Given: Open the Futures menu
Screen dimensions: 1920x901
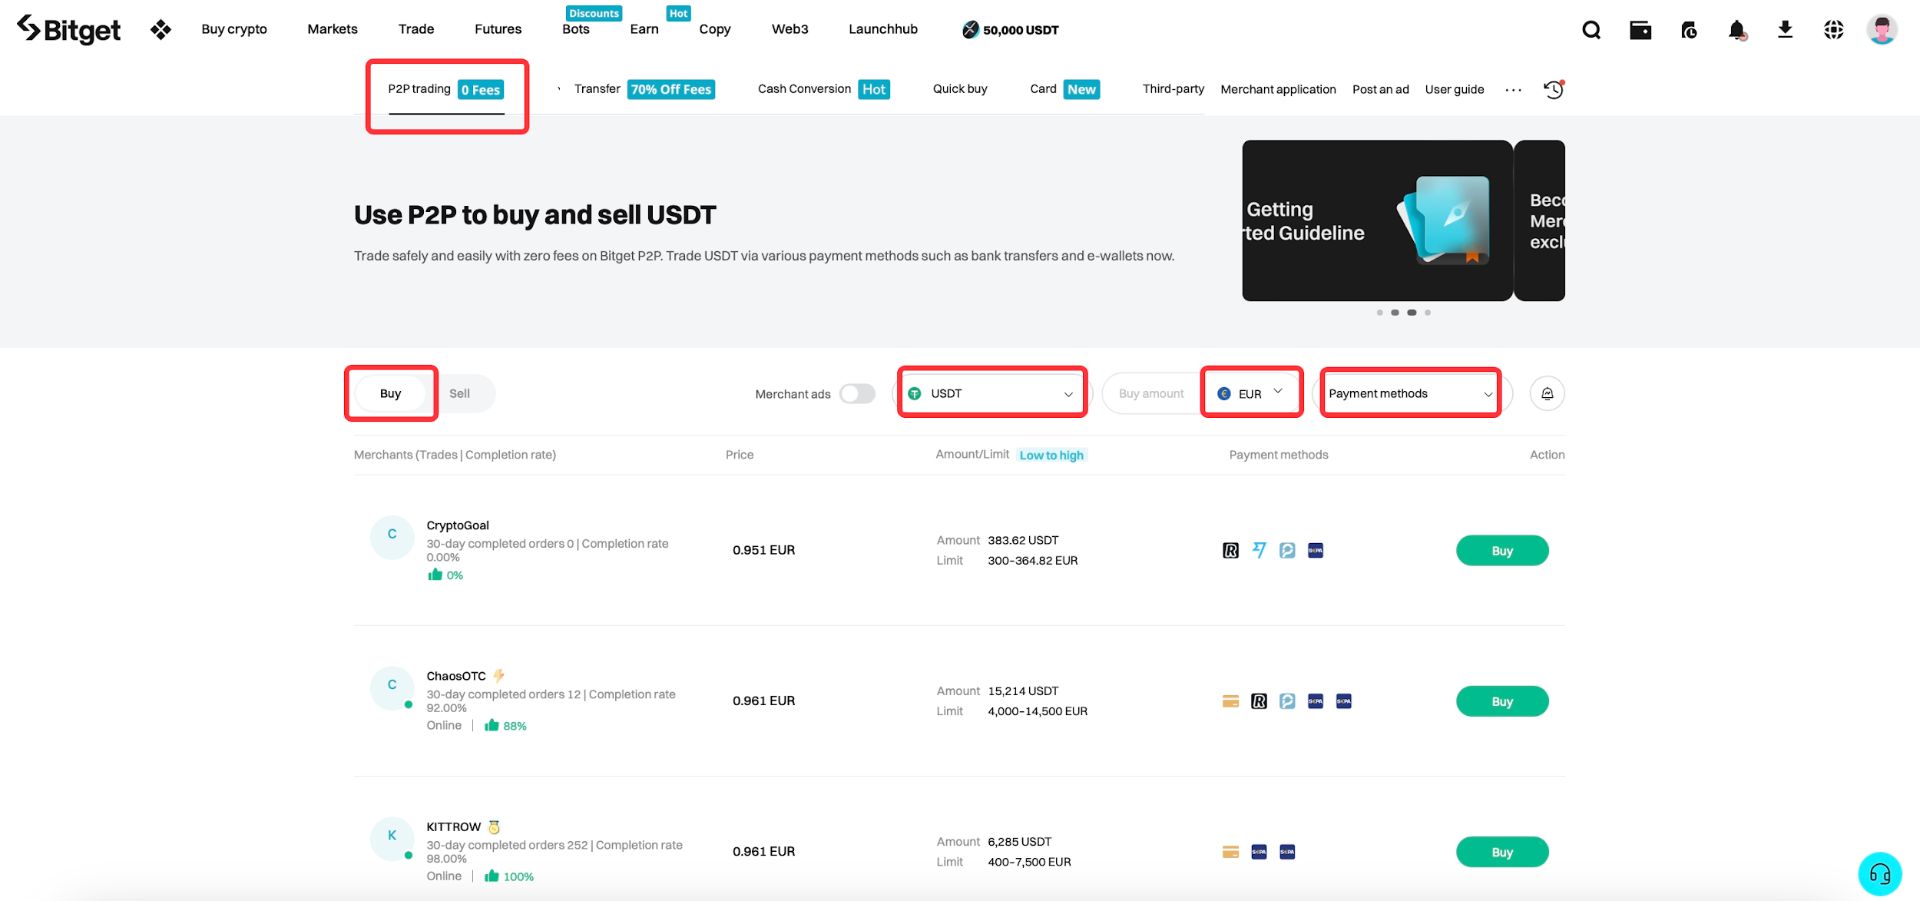Looking at the screenshot, I should 498,30.
